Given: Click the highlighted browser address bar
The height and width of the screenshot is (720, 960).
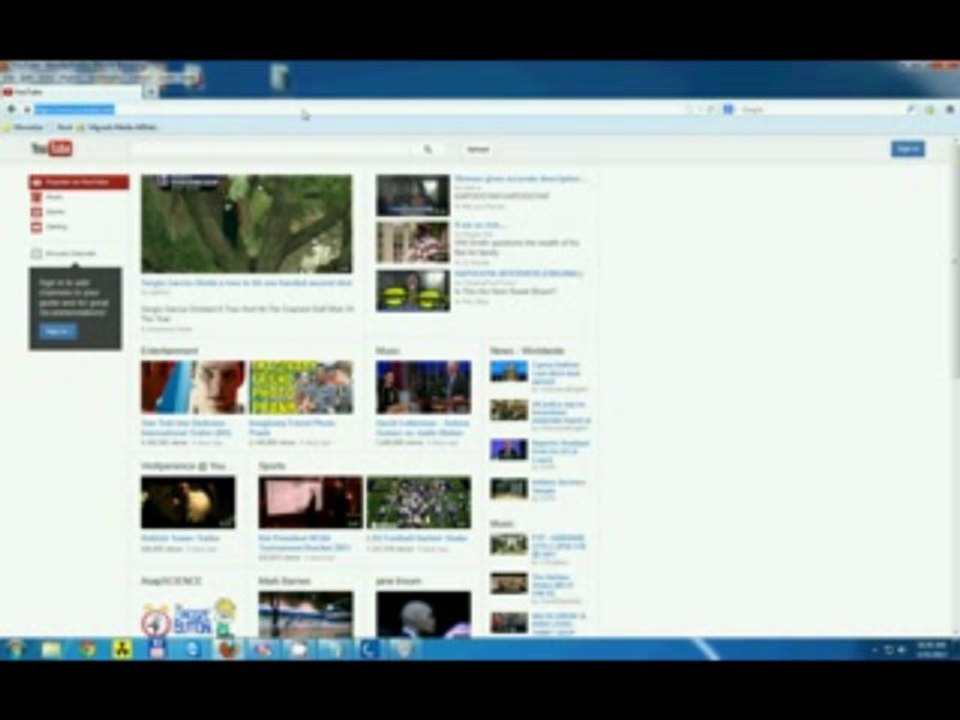Looking at the screenshot, I should 355,110.
